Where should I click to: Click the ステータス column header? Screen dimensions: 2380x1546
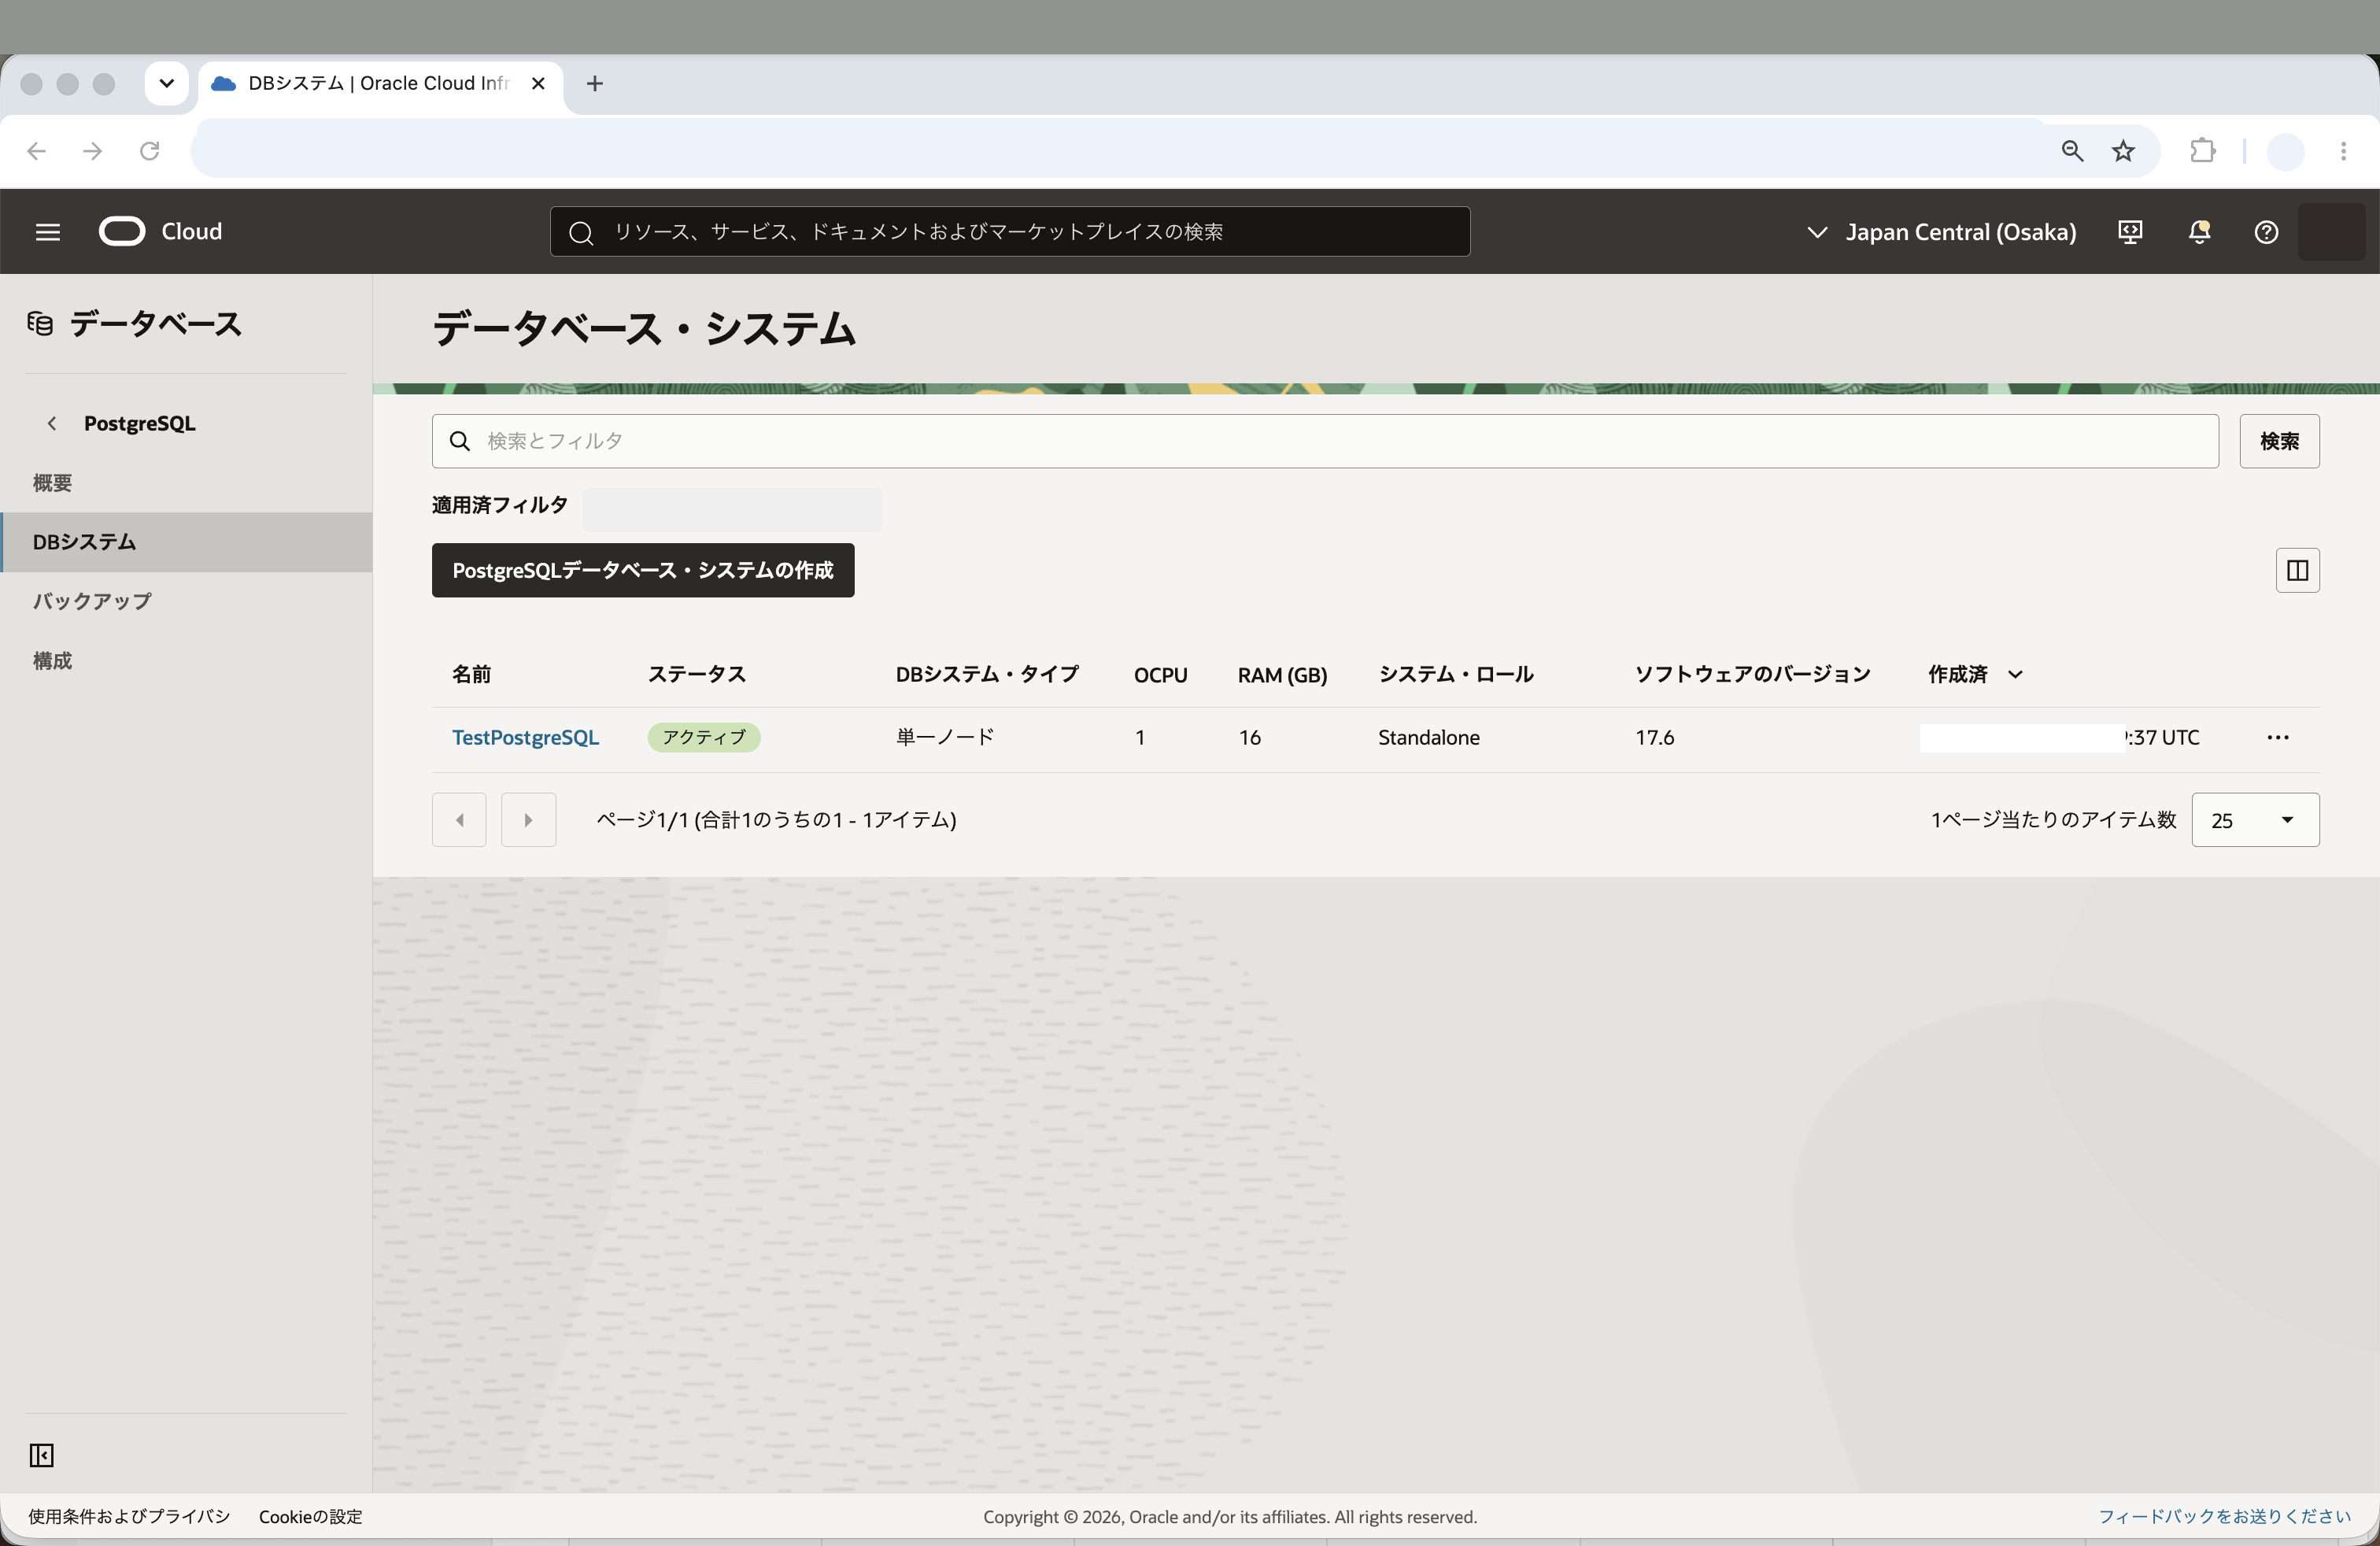[697, 675]
